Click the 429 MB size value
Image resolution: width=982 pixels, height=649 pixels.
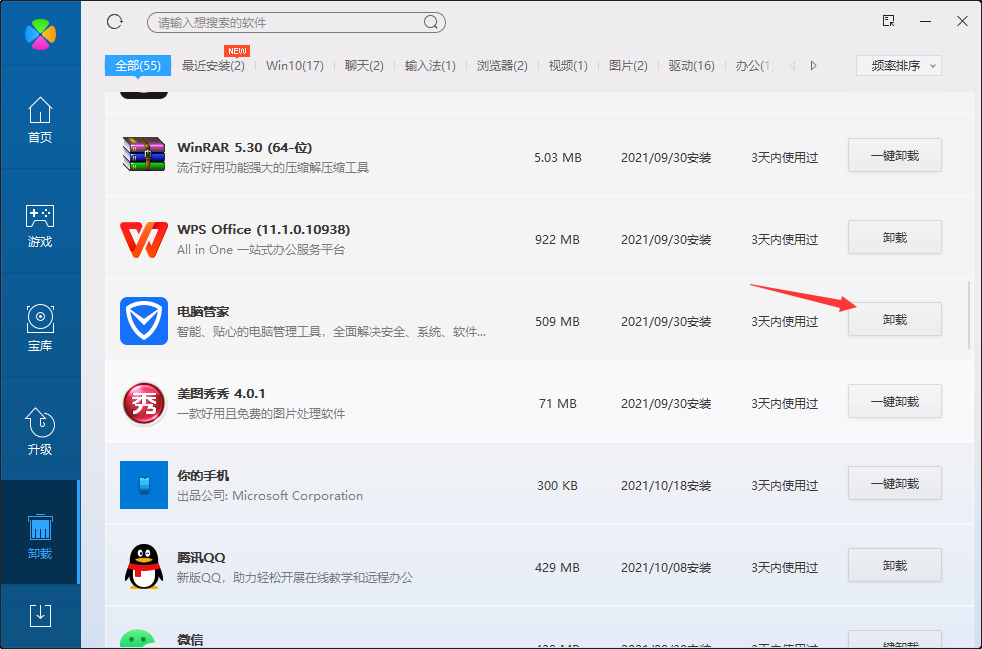(x=557, y=568)
